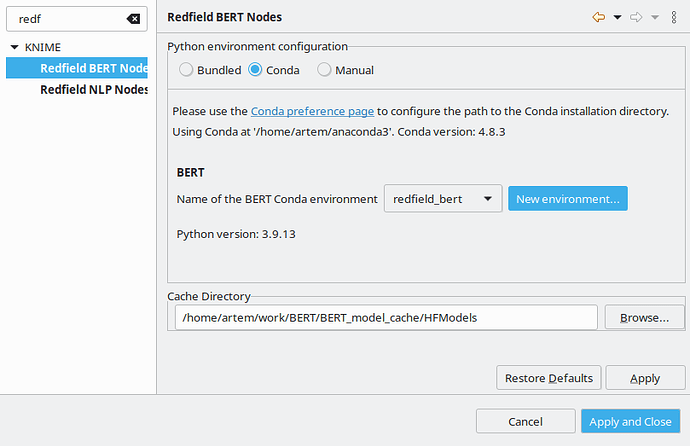
Task: Click 'Python environment configuration' group label
Action: [x=257, y=47]
